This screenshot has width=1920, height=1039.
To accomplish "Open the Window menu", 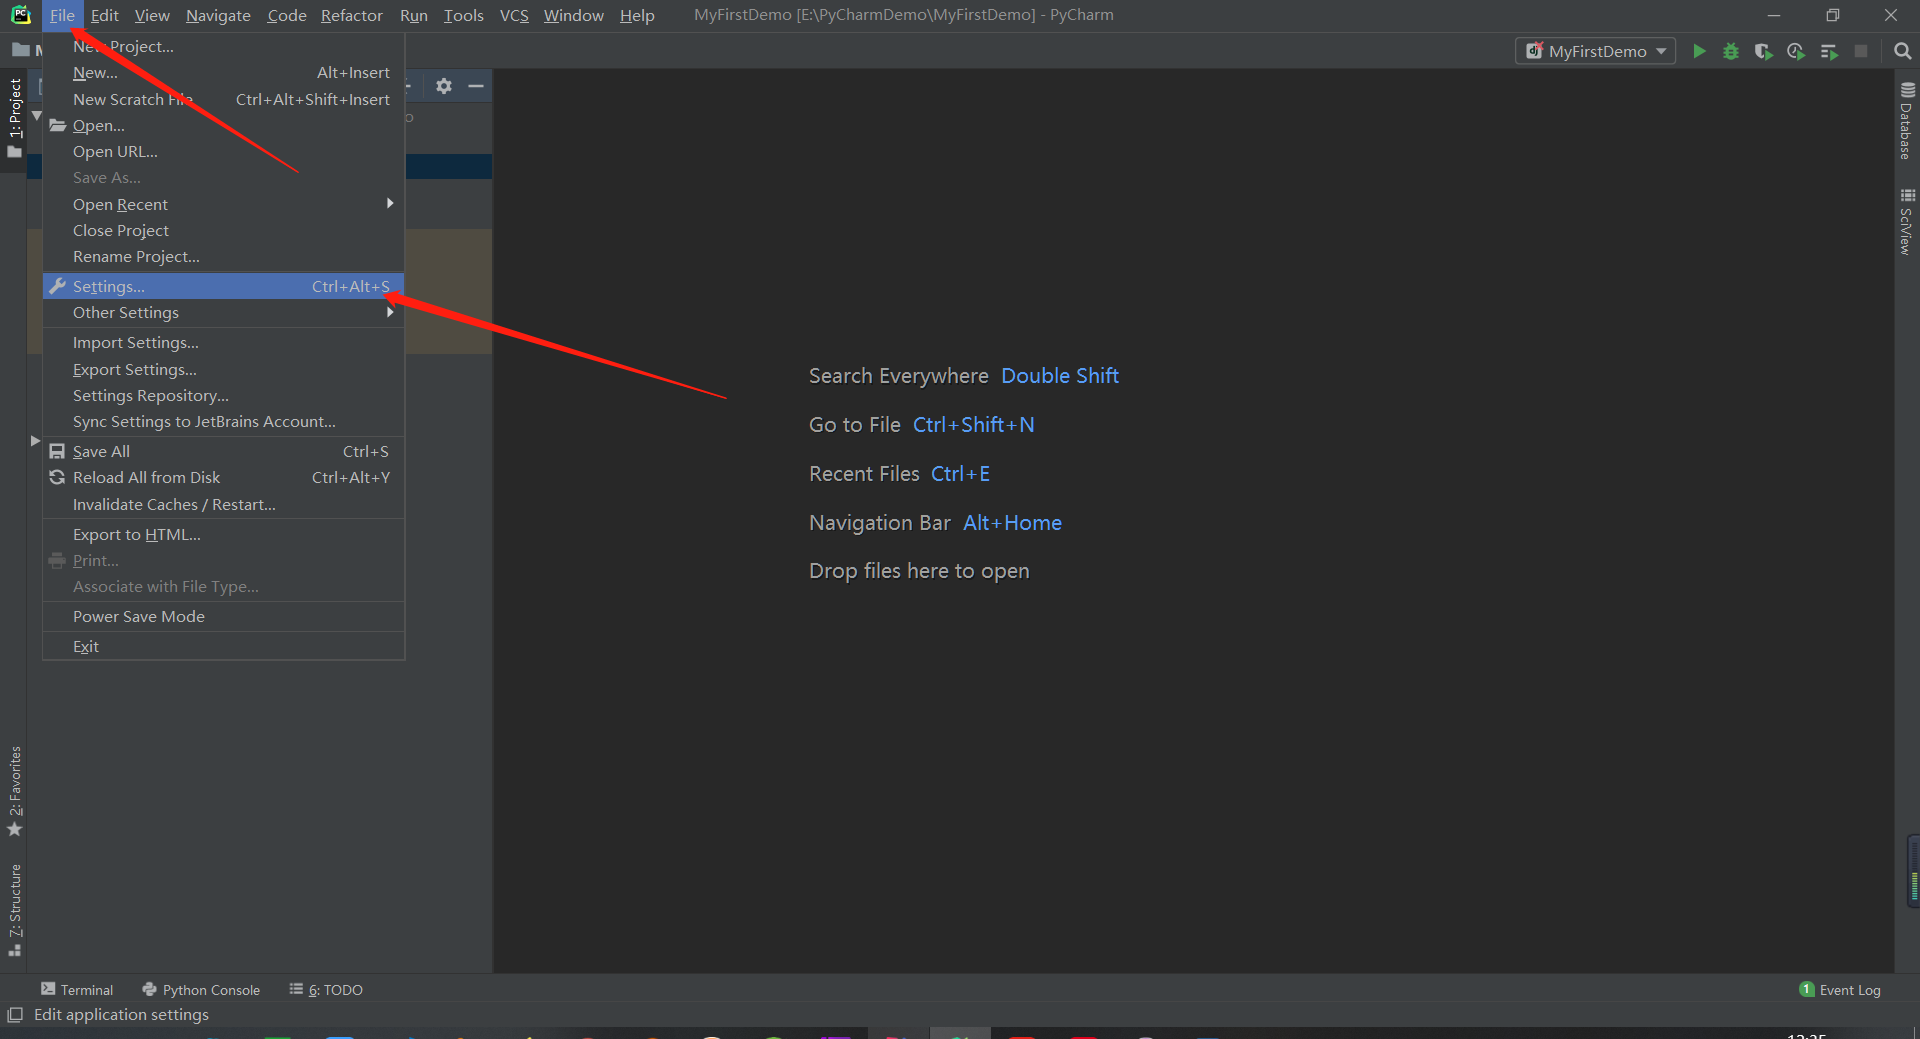I will (x=573, y=15).
